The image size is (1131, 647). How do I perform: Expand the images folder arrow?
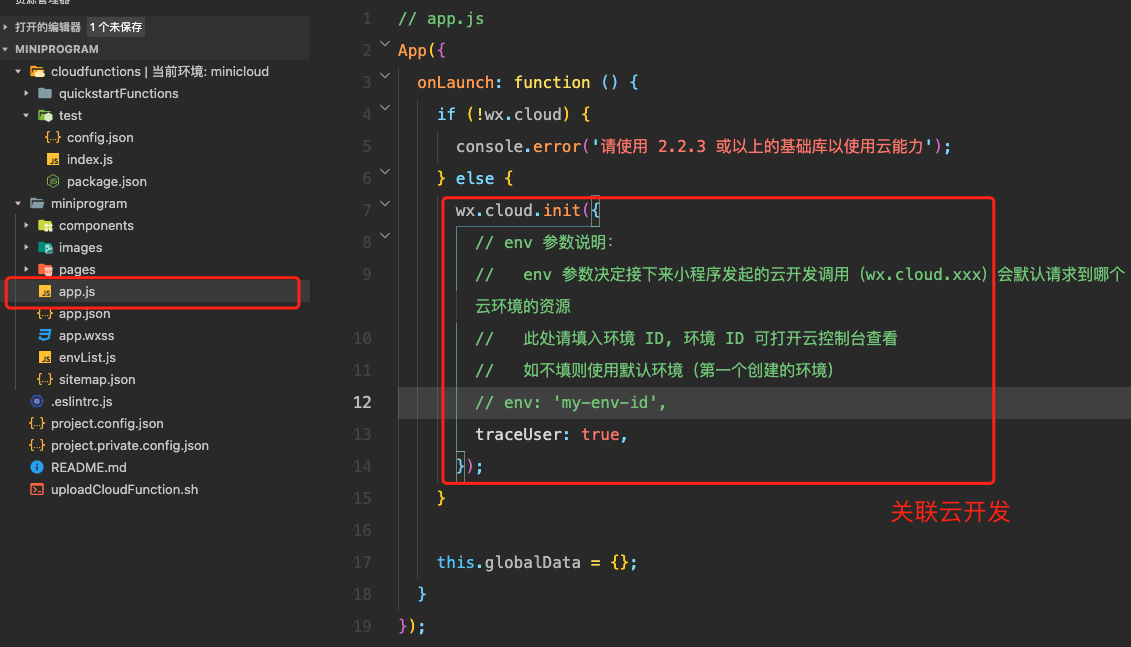(x=27, y=247)
